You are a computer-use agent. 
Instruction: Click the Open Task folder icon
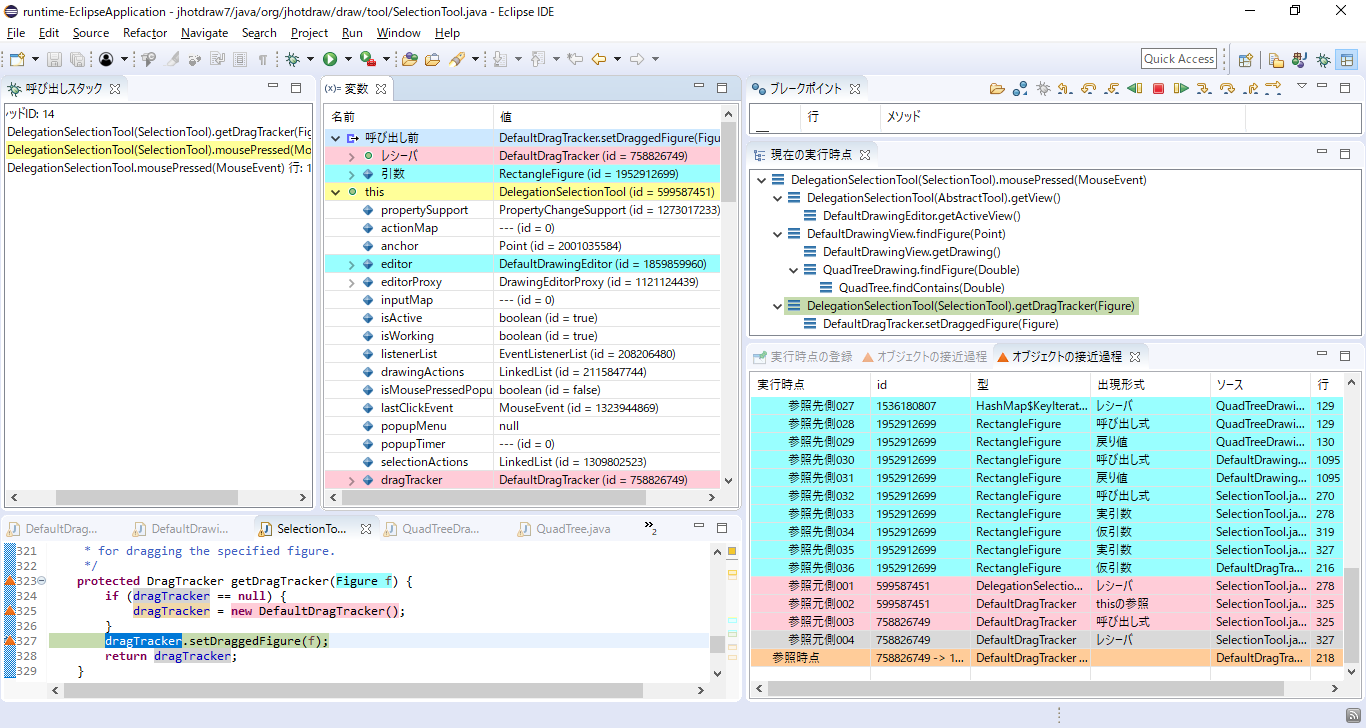[432, 59]
